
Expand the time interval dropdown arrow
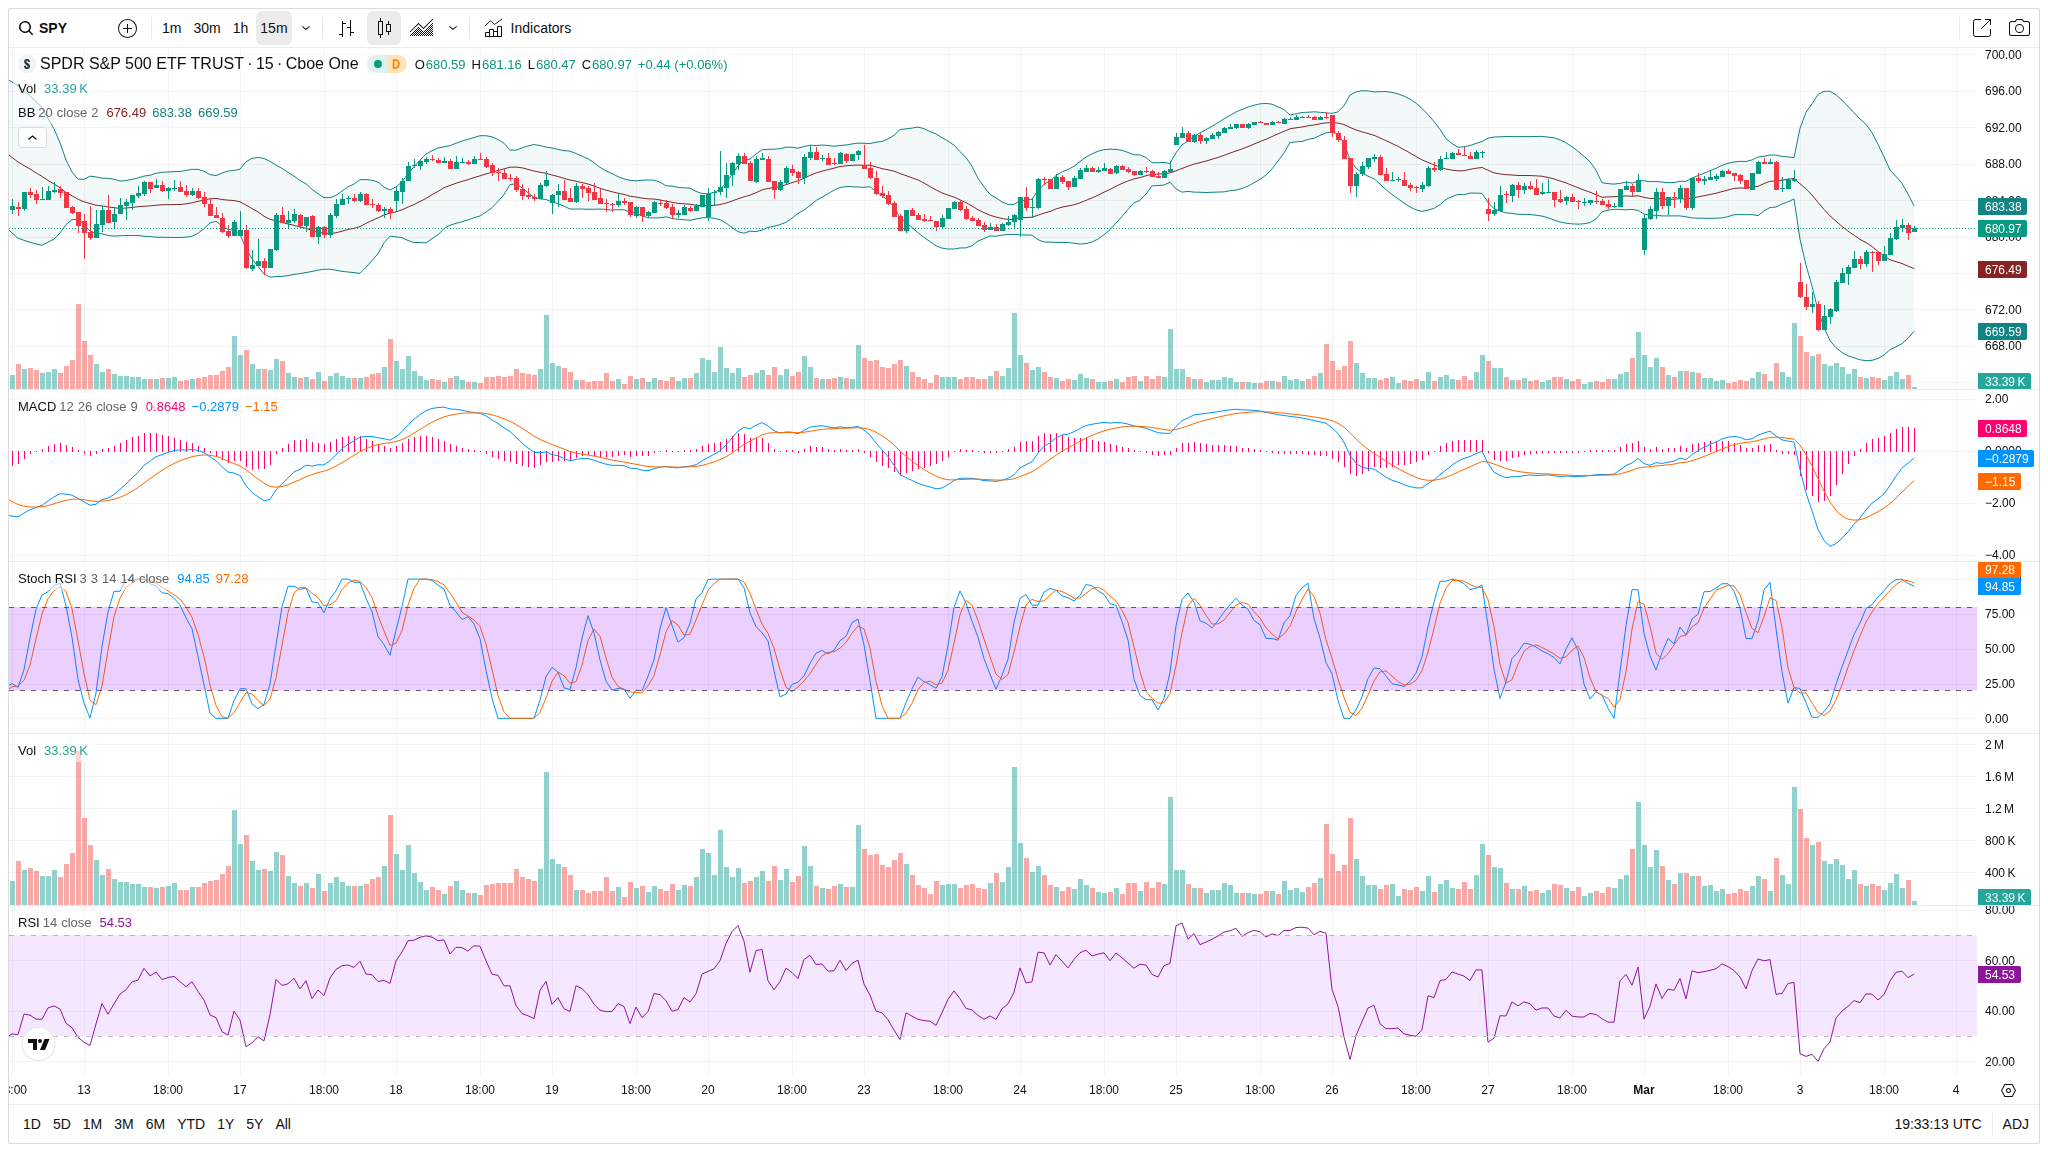pos(306,28)
